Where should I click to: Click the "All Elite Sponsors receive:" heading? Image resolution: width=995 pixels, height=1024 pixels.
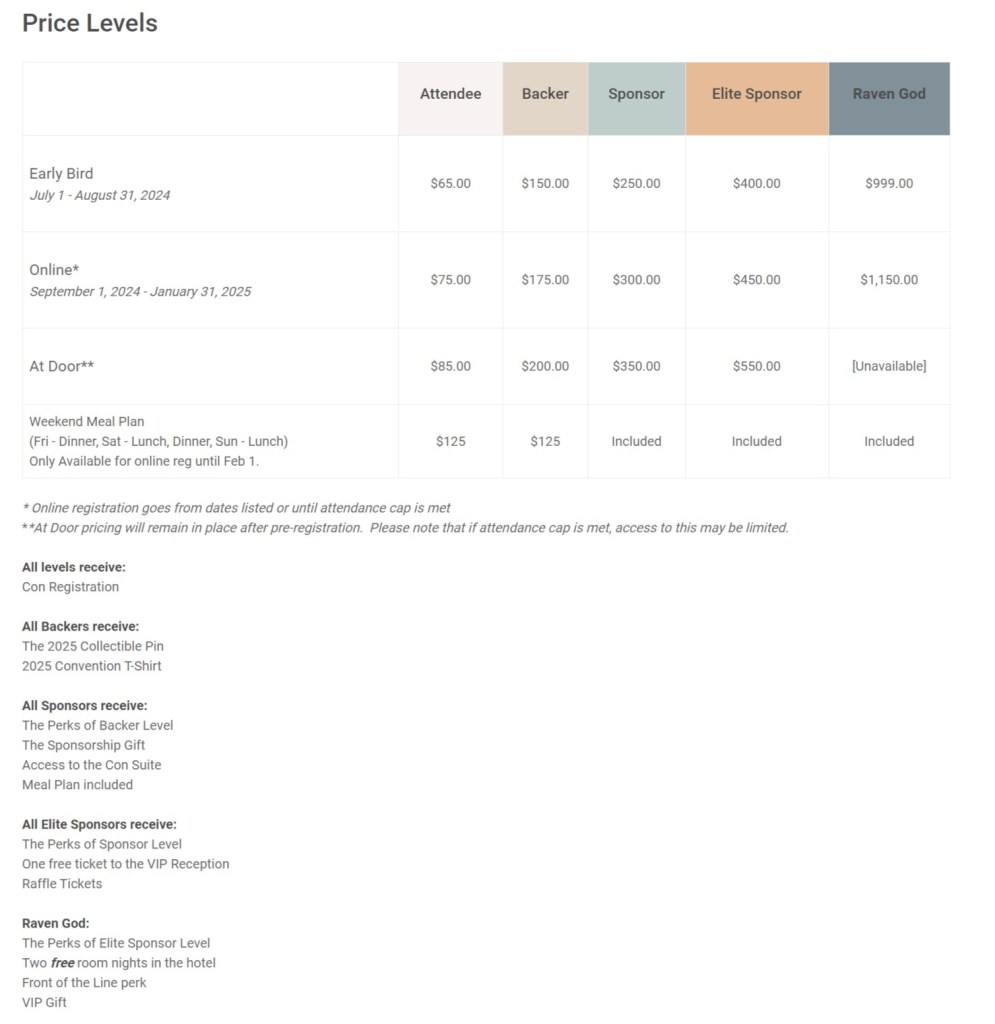[x=99, y=824]
